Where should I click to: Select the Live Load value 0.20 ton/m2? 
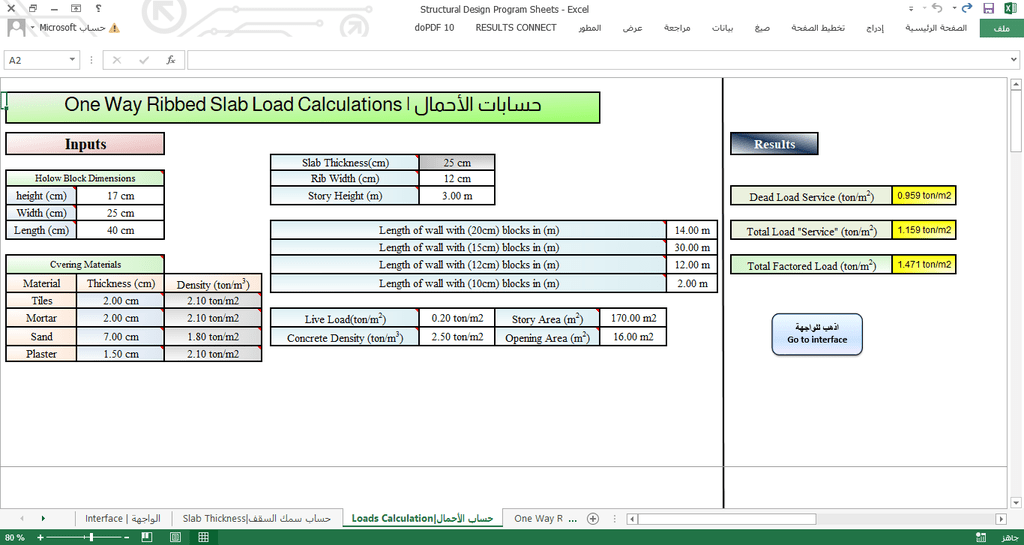pos(456,318)
